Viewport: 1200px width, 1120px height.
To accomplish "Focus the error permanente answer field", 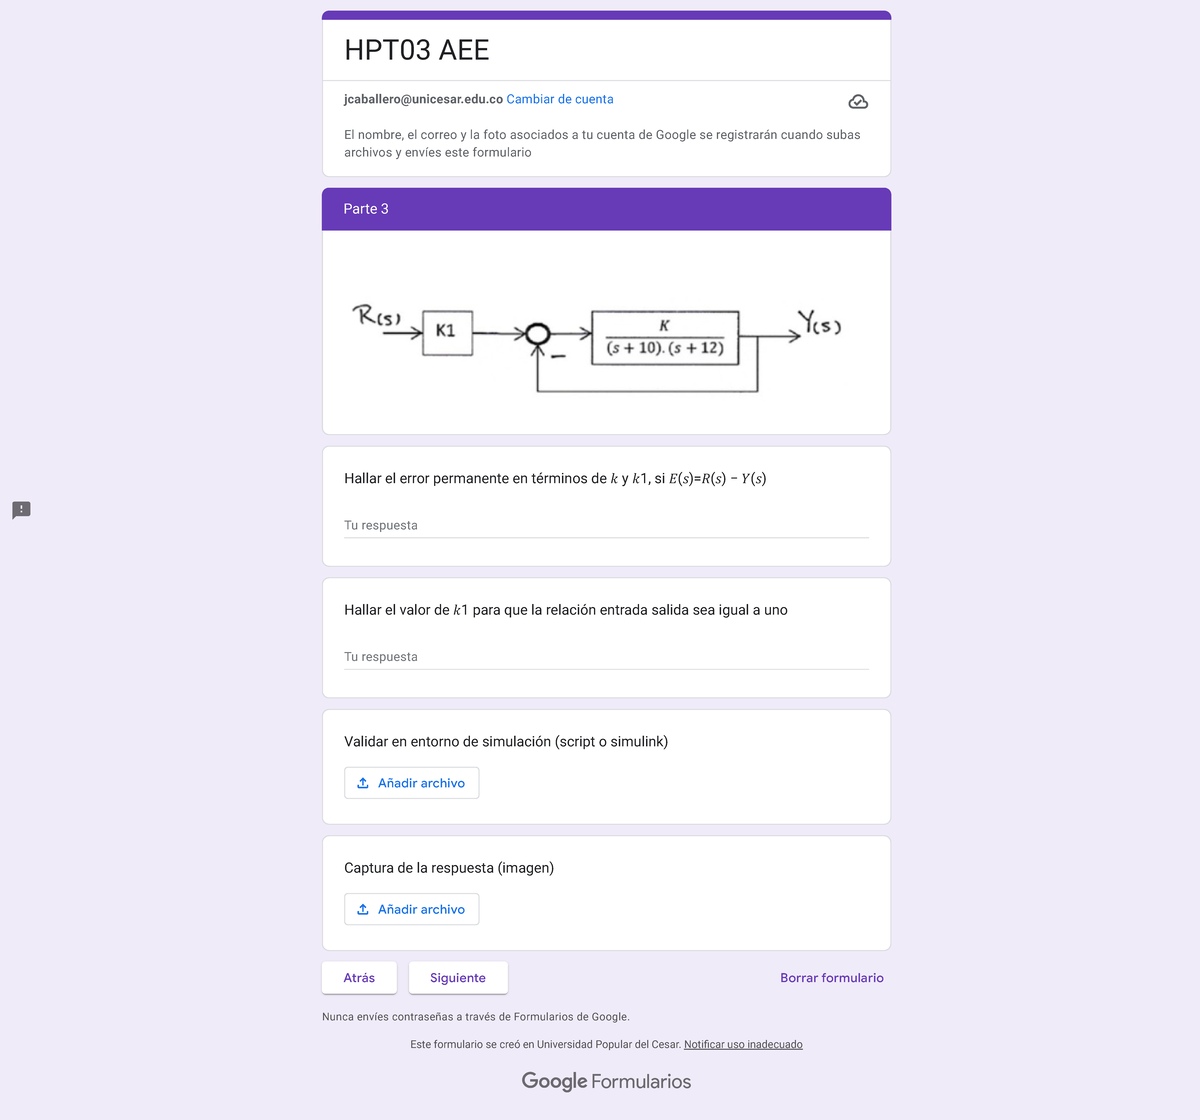I will click(606, 525).
